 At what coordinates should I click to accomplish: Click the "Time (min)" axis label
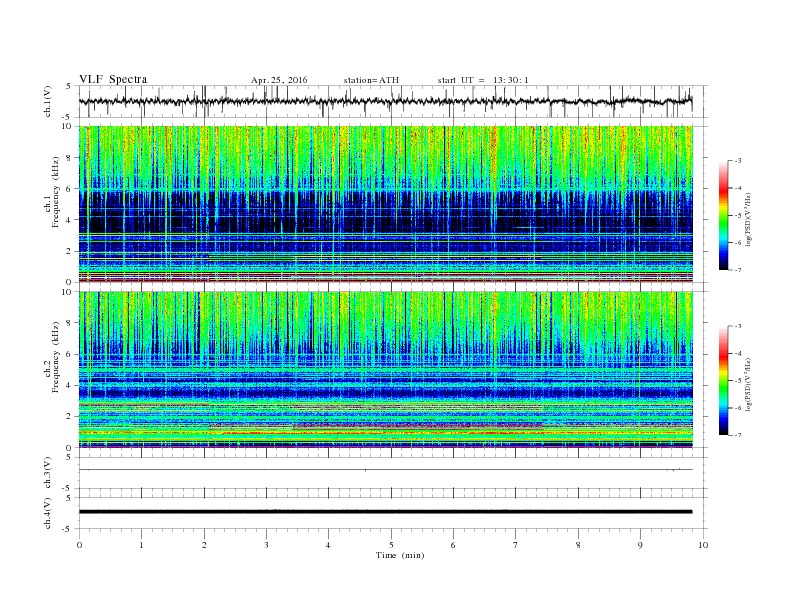click(x=400, y=555)
